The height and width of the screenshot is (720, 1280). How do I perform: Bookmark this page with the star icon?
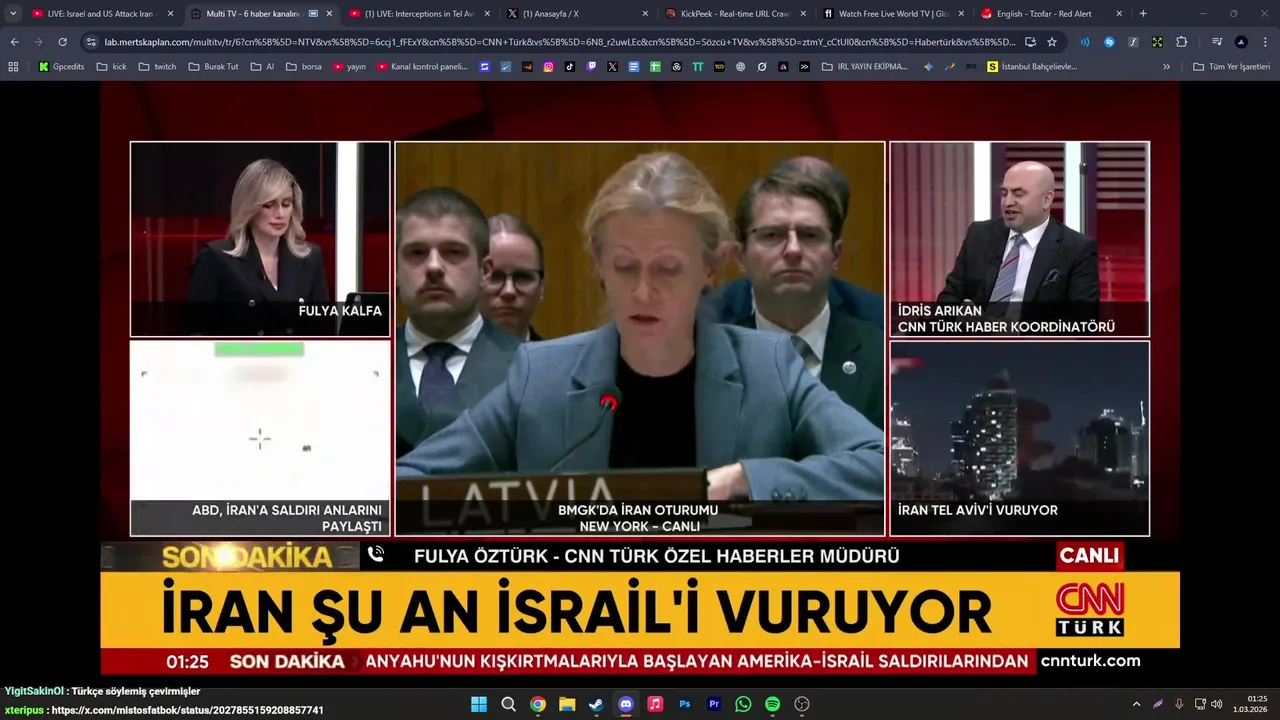[x=1052, y=42]
